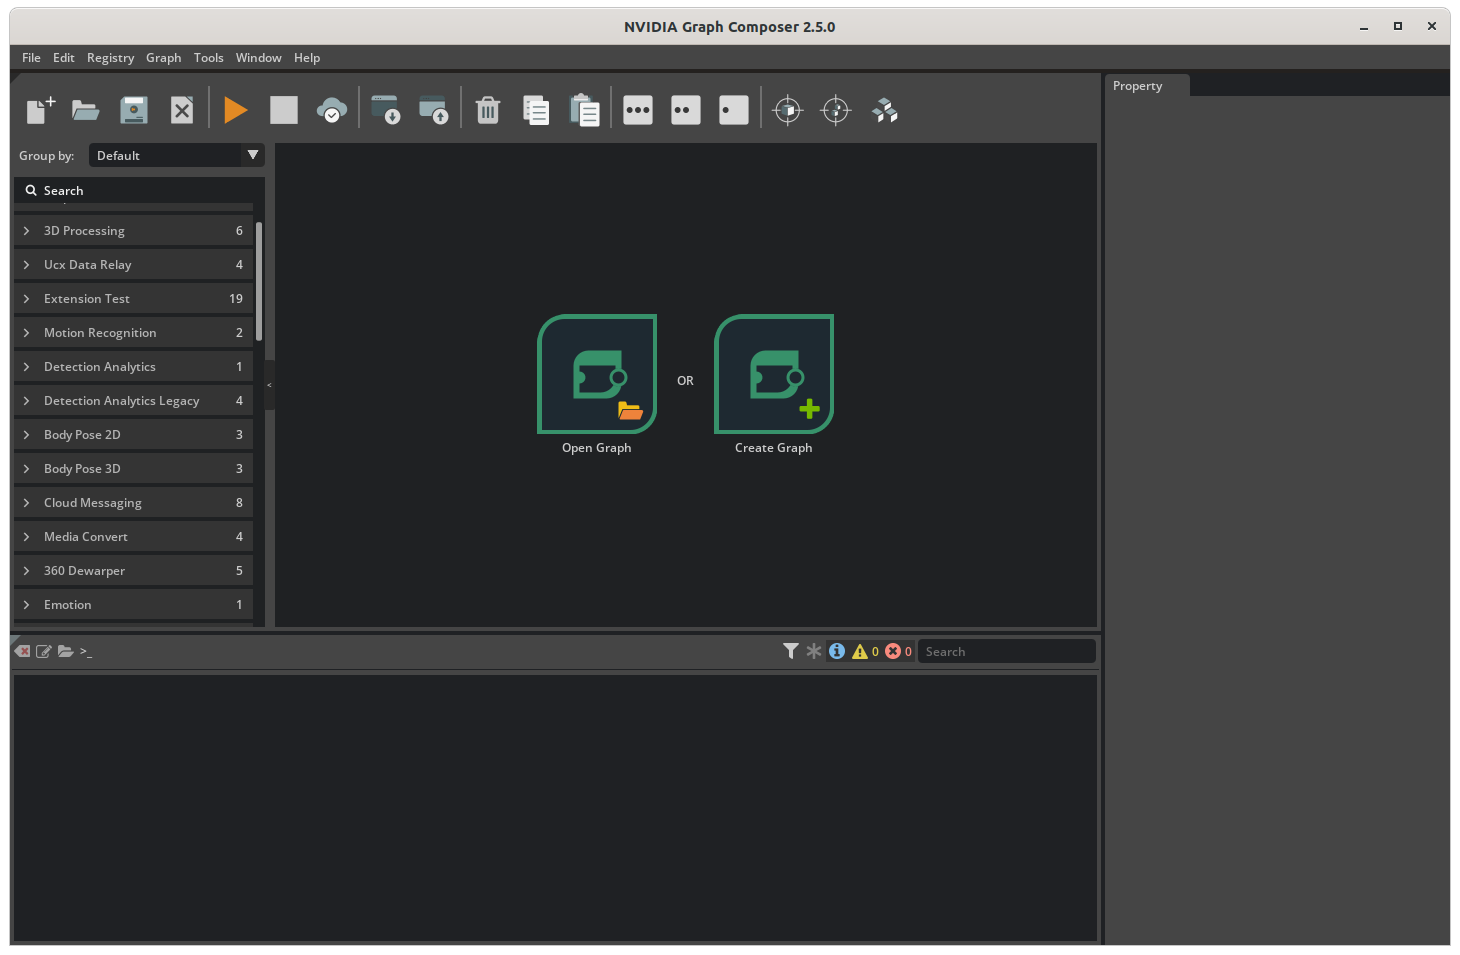1460x955 pixels.
Task: Open the Registry menu
Action: [110, 58]
